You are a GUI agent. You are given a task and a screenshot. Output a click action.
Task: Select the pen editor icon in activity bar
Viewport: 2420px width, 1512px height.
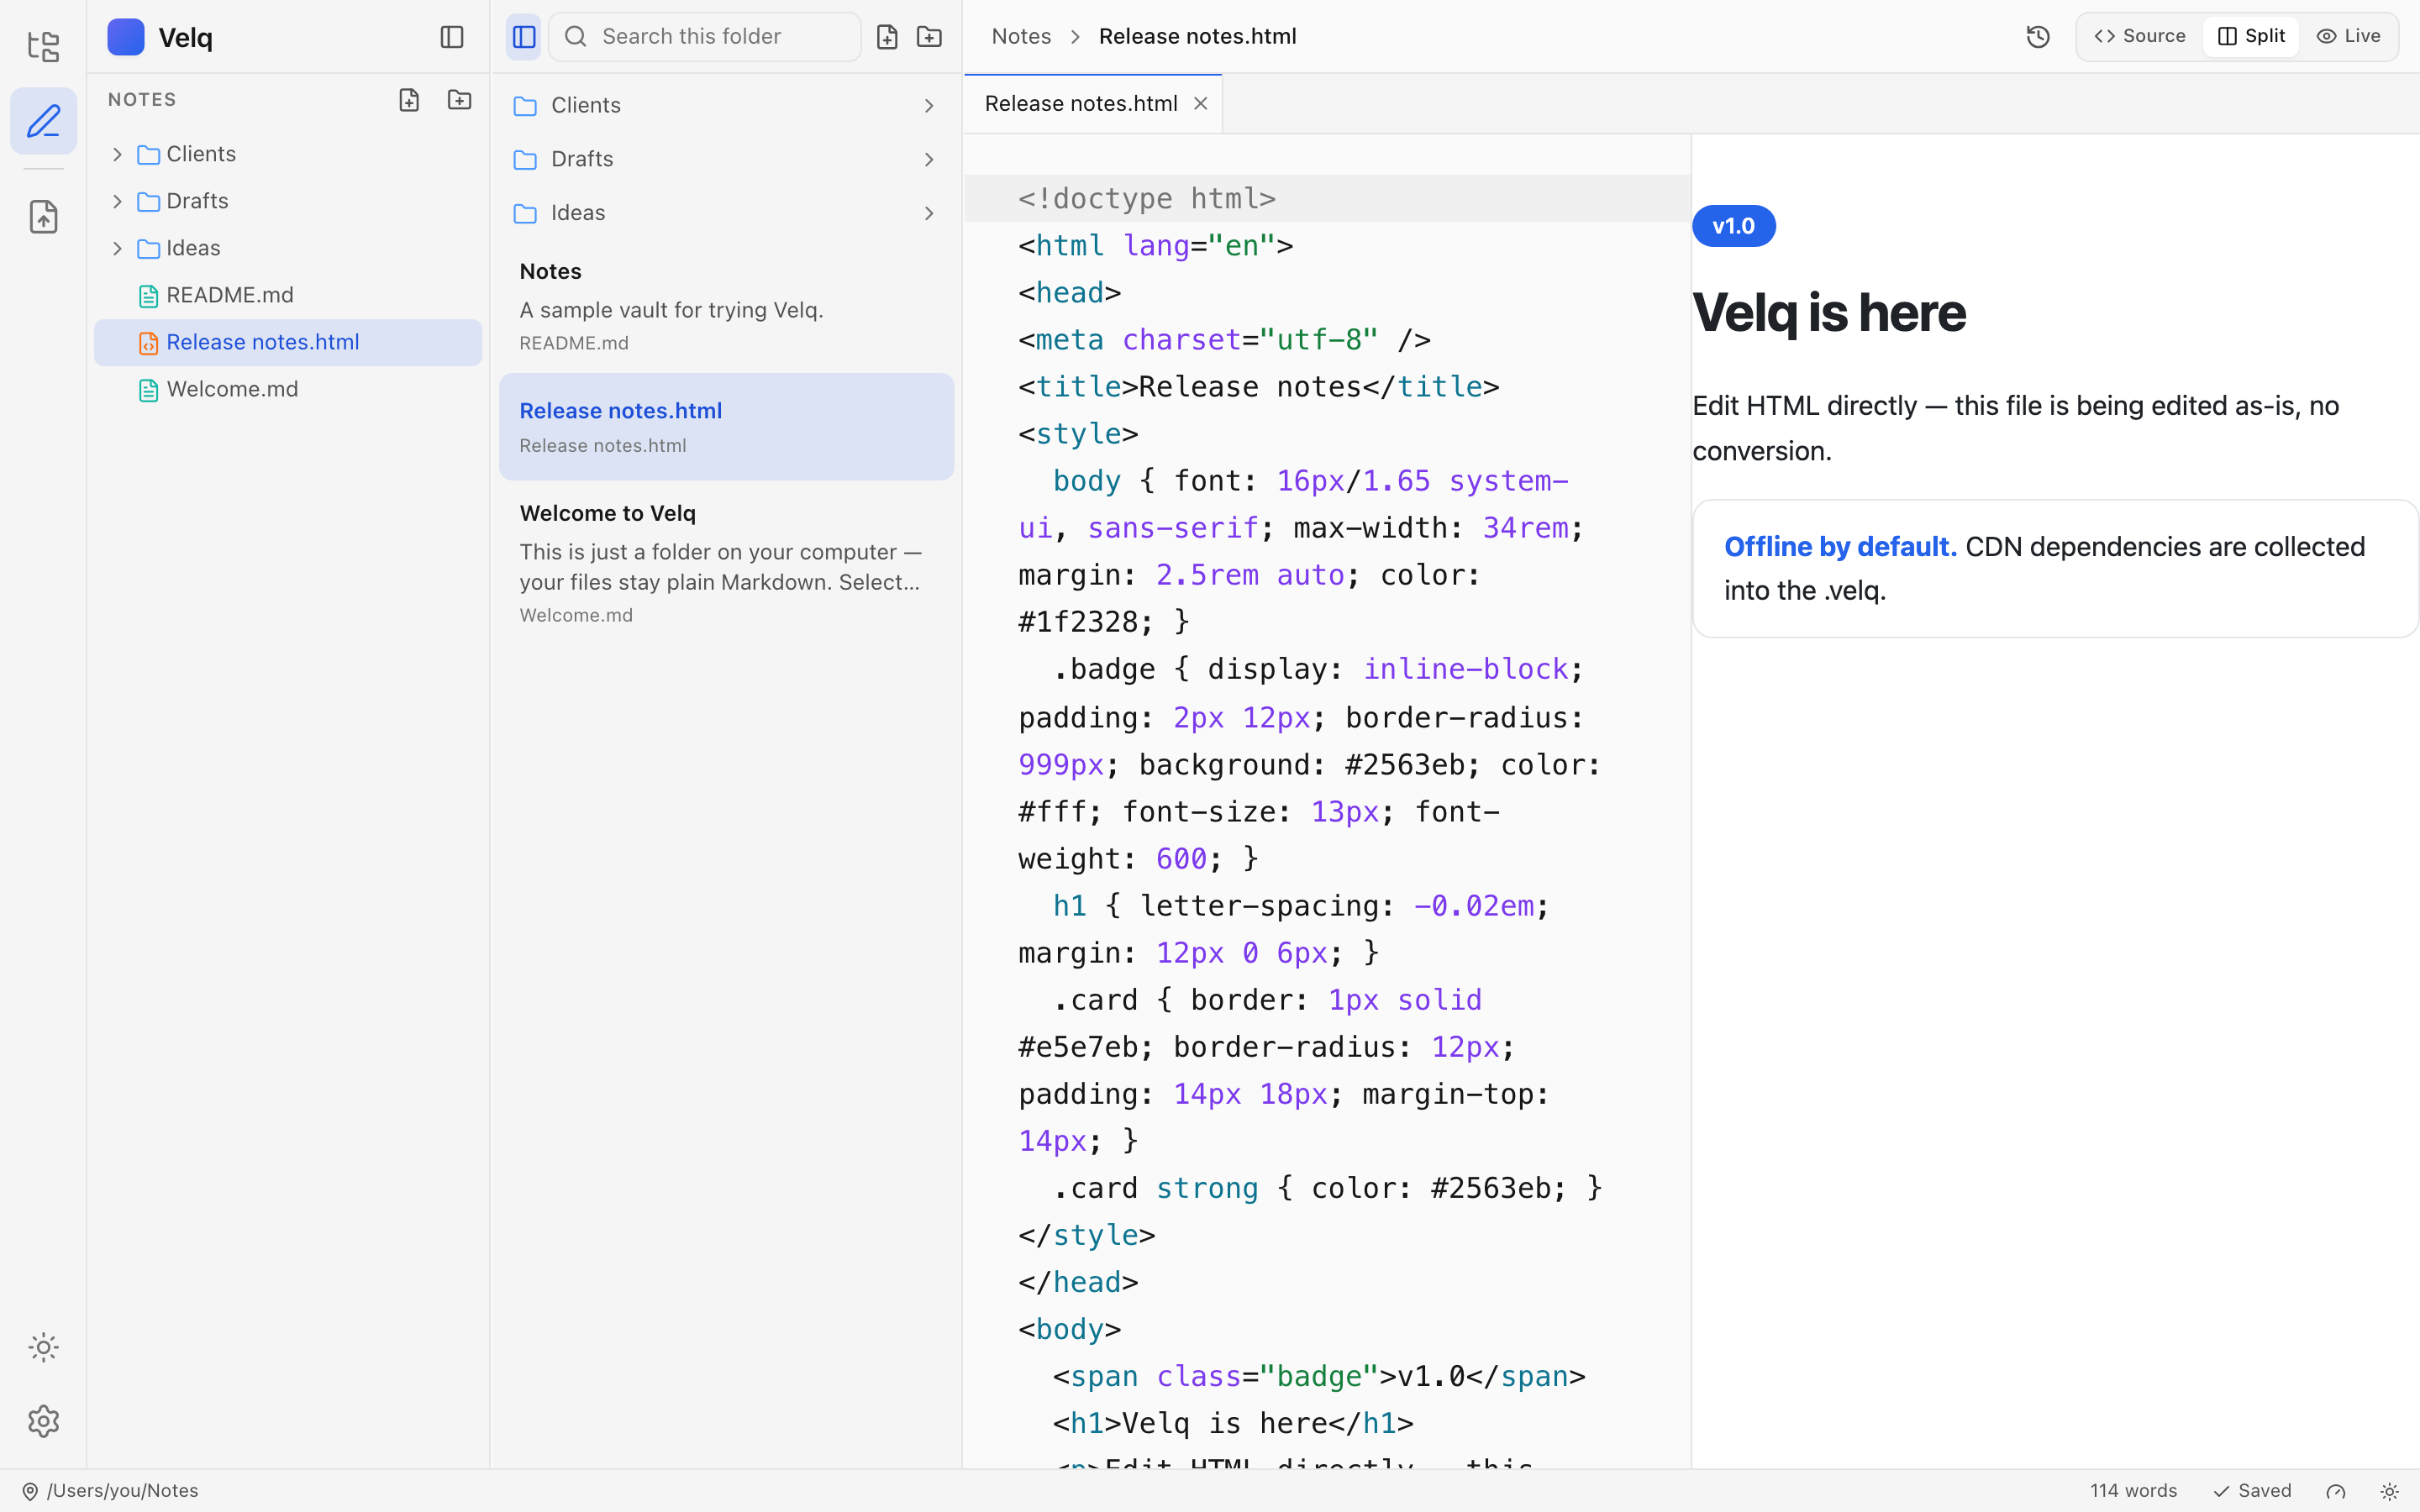(43, 121)
